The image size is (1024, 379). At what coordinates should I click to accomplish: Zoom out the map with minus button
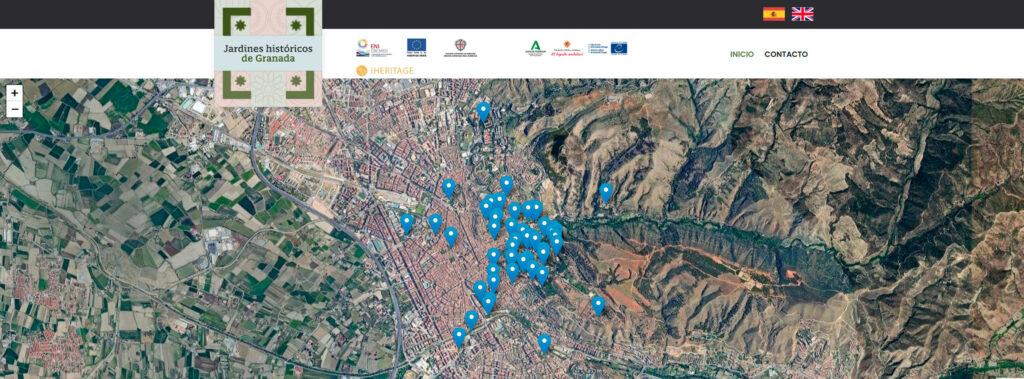[x=14, y=109]
